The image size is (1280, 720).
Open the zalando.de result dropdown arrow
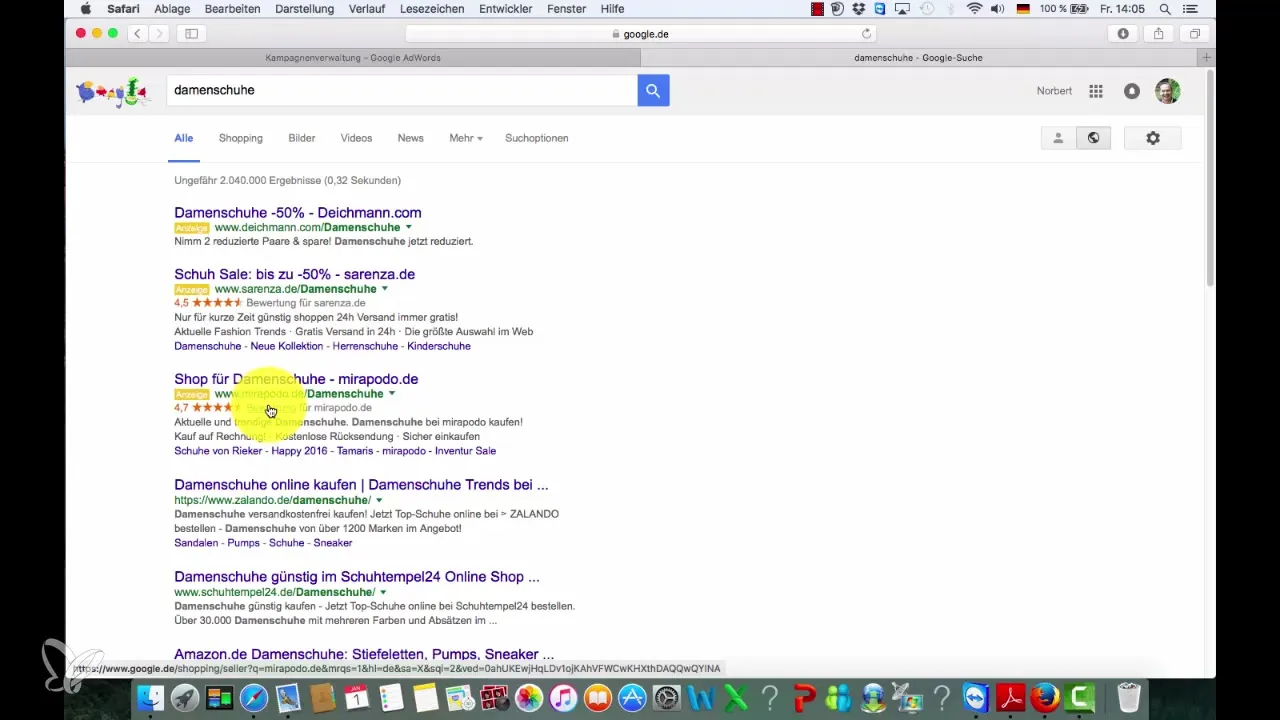[379, 500]
